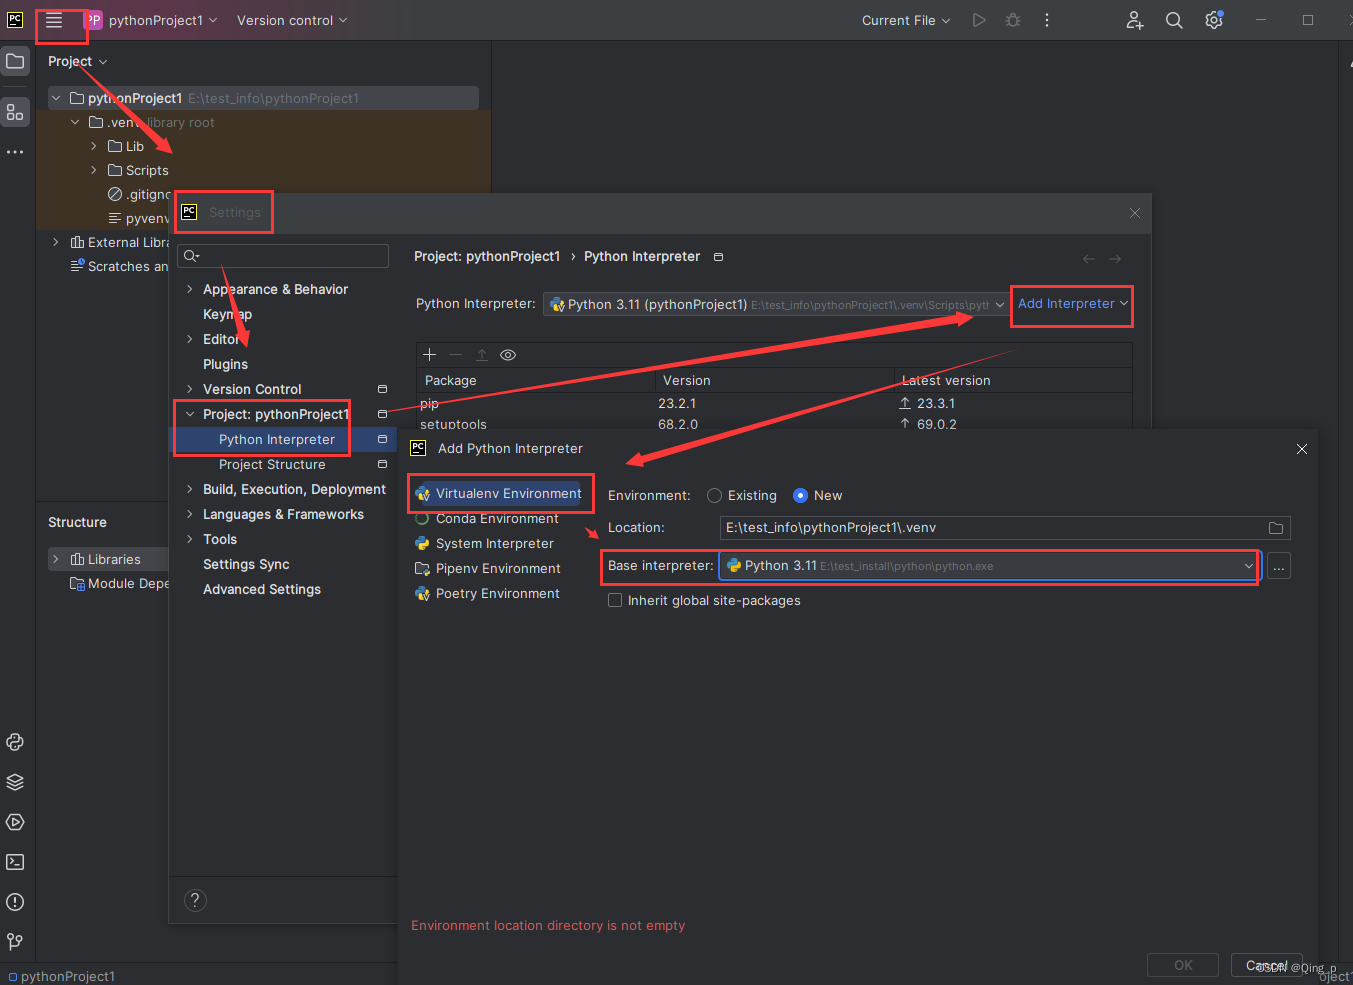Uninstall package with minus icon

tap(456, 355)
